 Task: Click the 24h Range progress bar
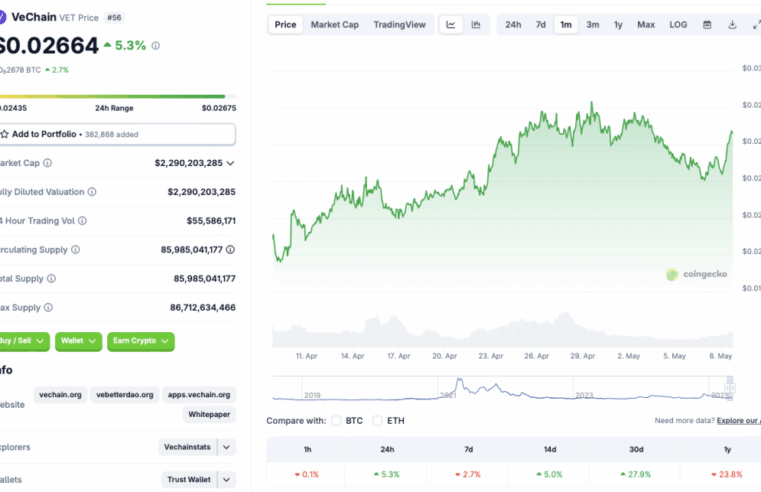[x=118, y=97]
